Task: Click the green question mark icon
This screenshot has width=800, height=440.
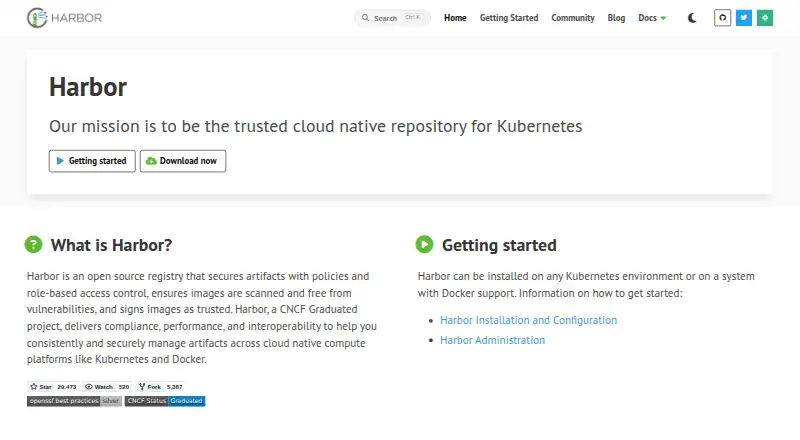Action: pyautogui.click(x=34, y=245)
